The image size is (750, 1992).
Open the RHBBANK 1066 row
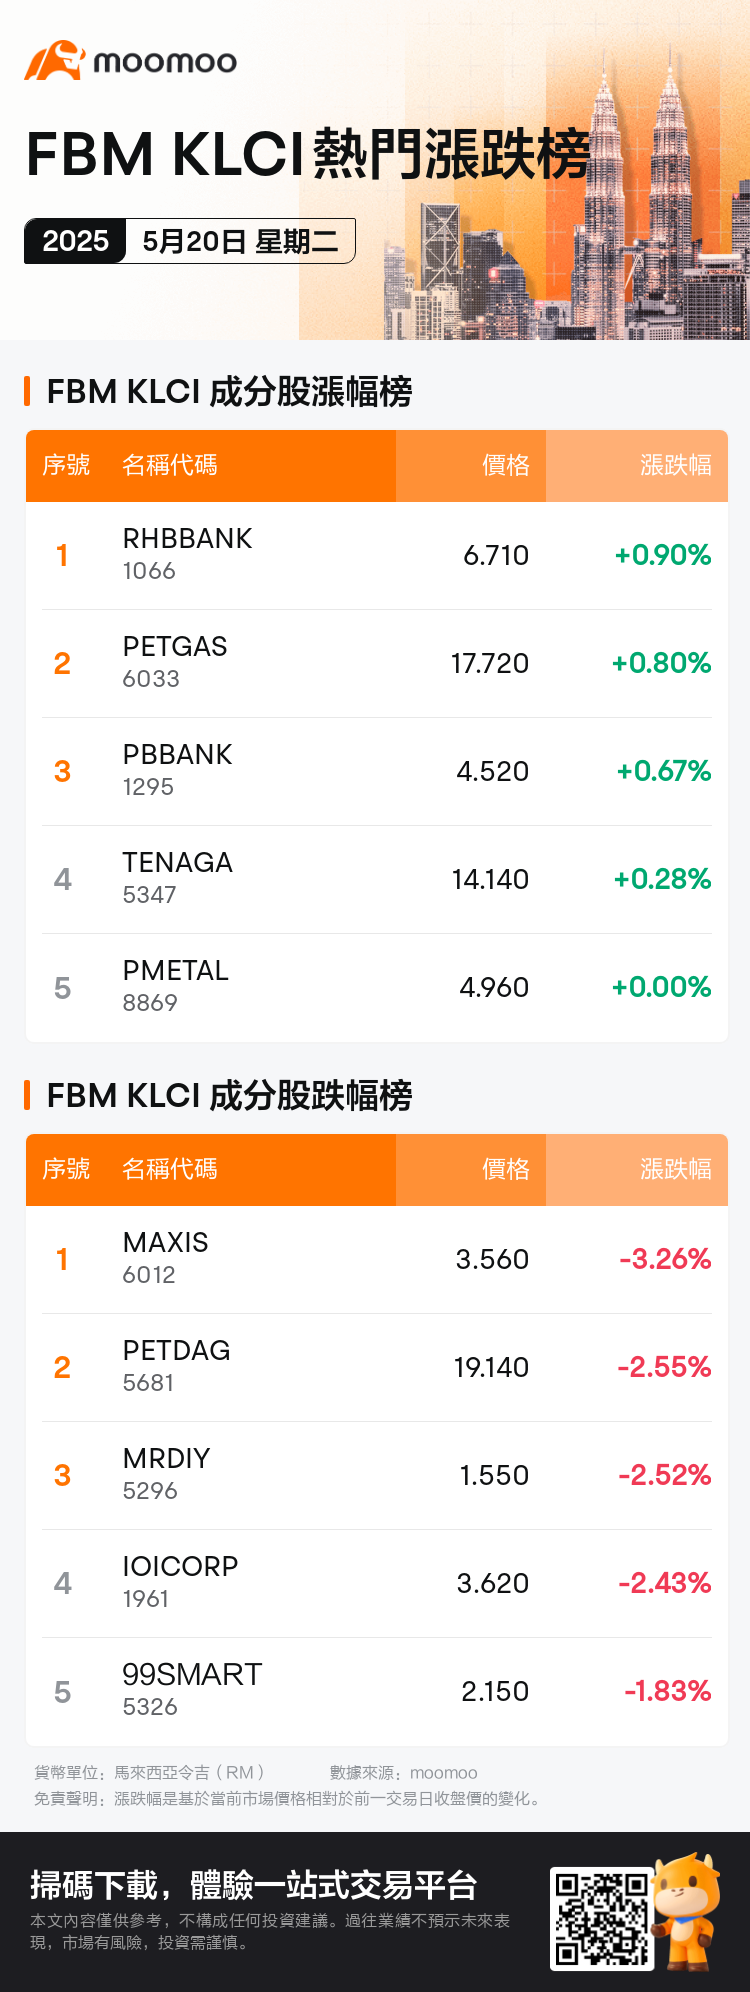pyautogui.click(x=377, y=555)
